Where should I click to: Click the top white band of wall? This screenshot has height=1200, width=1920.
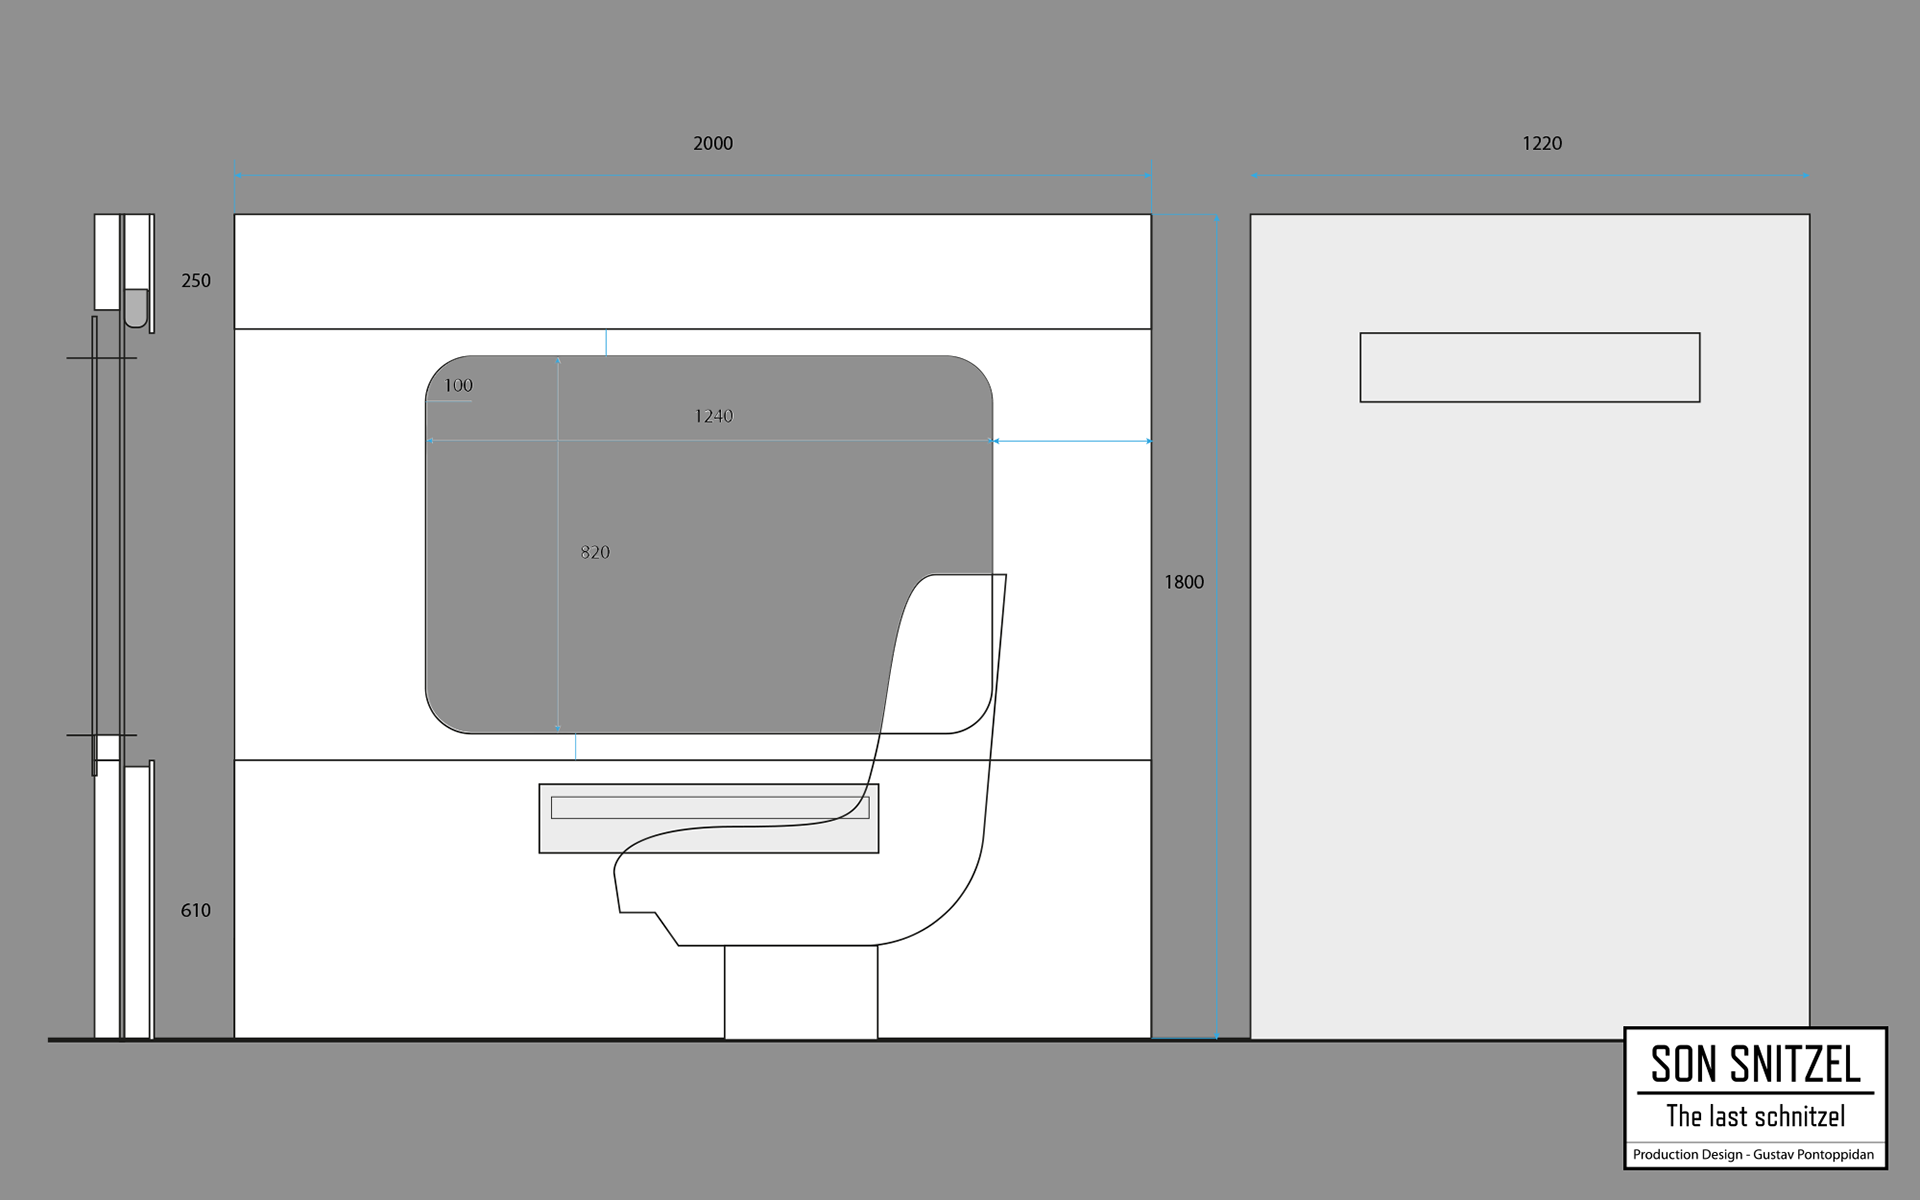(692, 271)
